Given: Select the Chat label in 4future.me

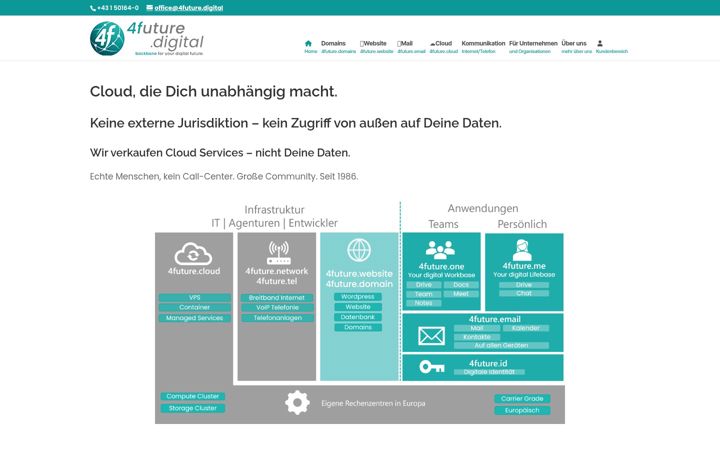Looking at the screenshot, I should pos(524,293).
